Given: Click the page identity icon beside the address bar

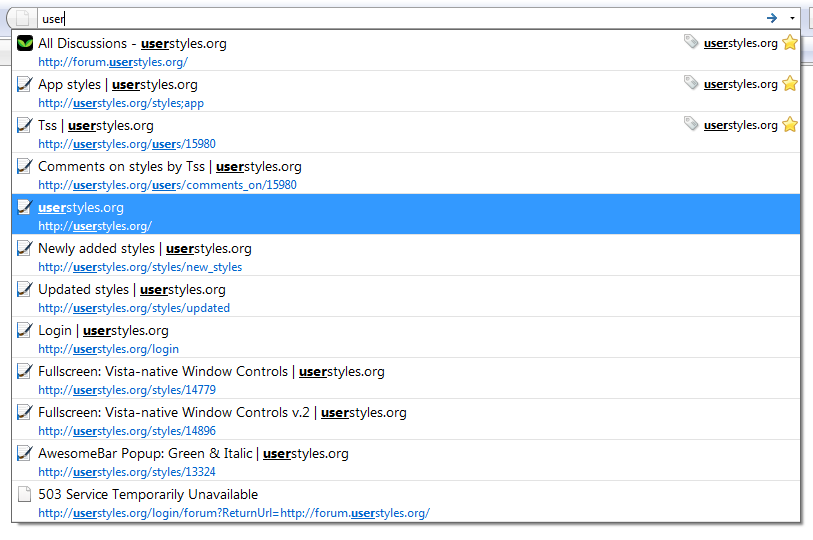Looking at the screenshot, I should click(x=22, y=19).
